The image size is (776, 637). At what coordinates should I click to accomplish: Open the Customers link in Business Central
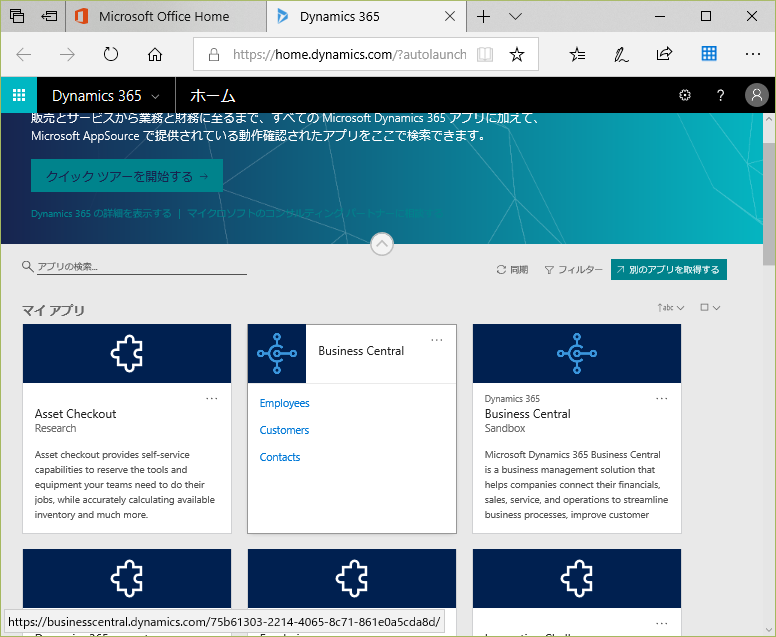point(284,430)
